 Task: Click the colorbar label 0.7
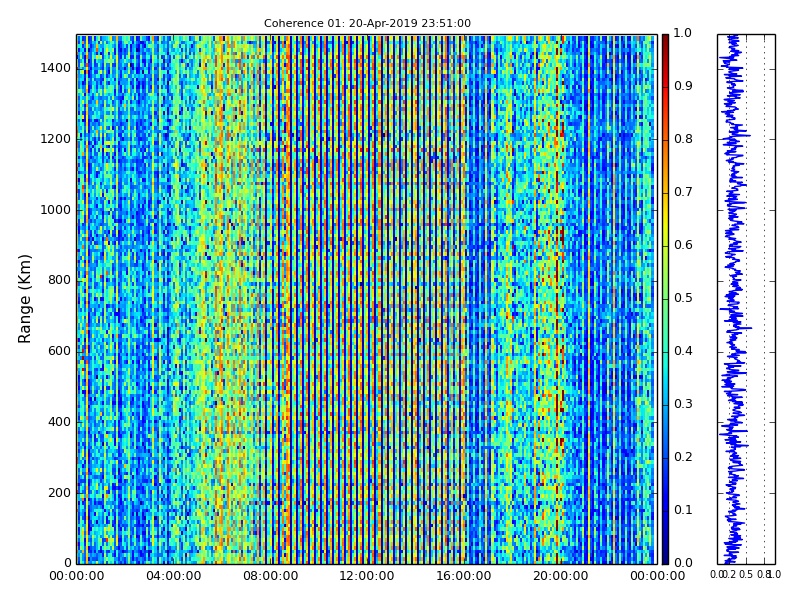[x=683, y=192]
